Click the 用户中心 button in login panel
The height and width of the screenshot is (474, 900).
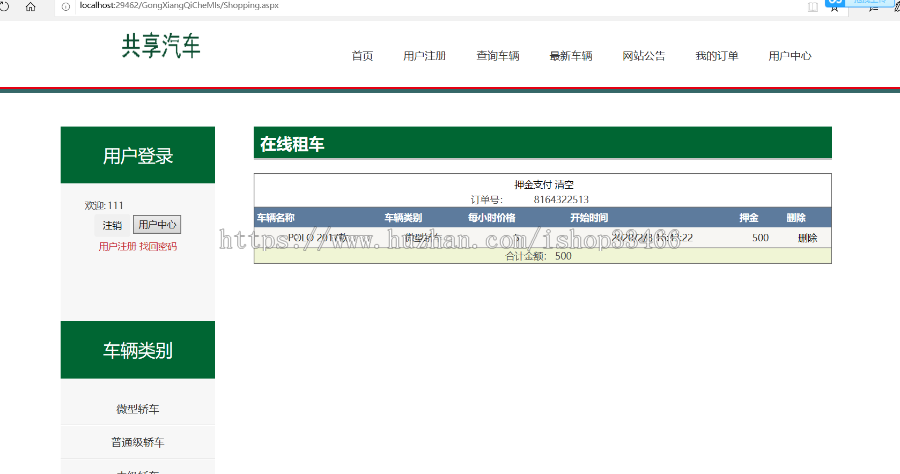coord(157,224)
